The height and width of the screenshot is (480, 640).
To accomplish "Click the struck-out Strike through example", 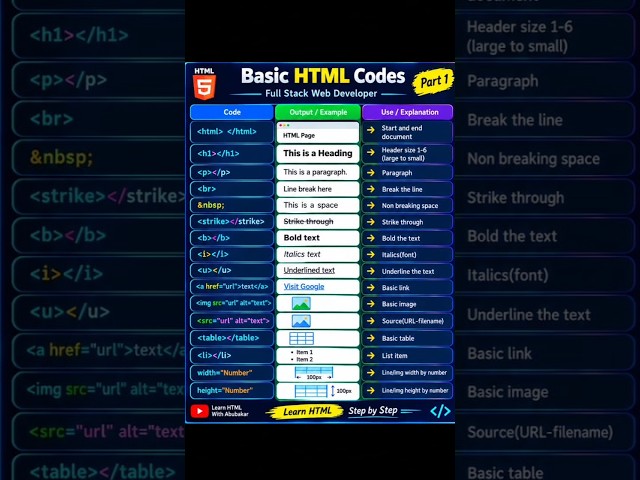I will (318, 222).
